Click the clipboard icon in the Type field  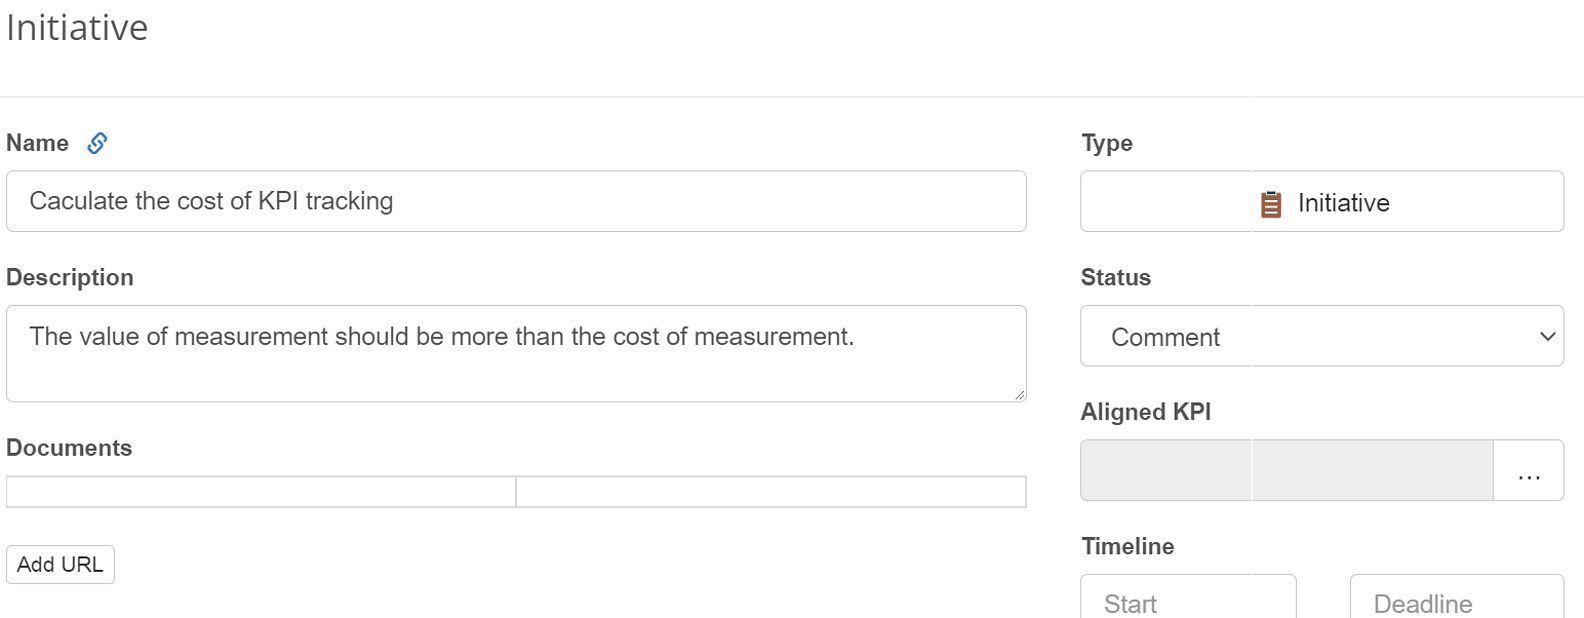click(x=1272, y=203)
